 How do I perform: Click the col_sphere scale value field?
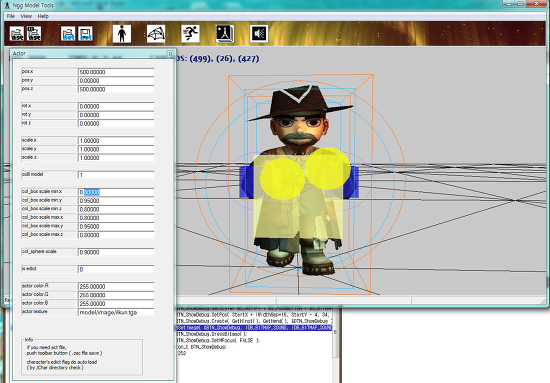[116, 252]
